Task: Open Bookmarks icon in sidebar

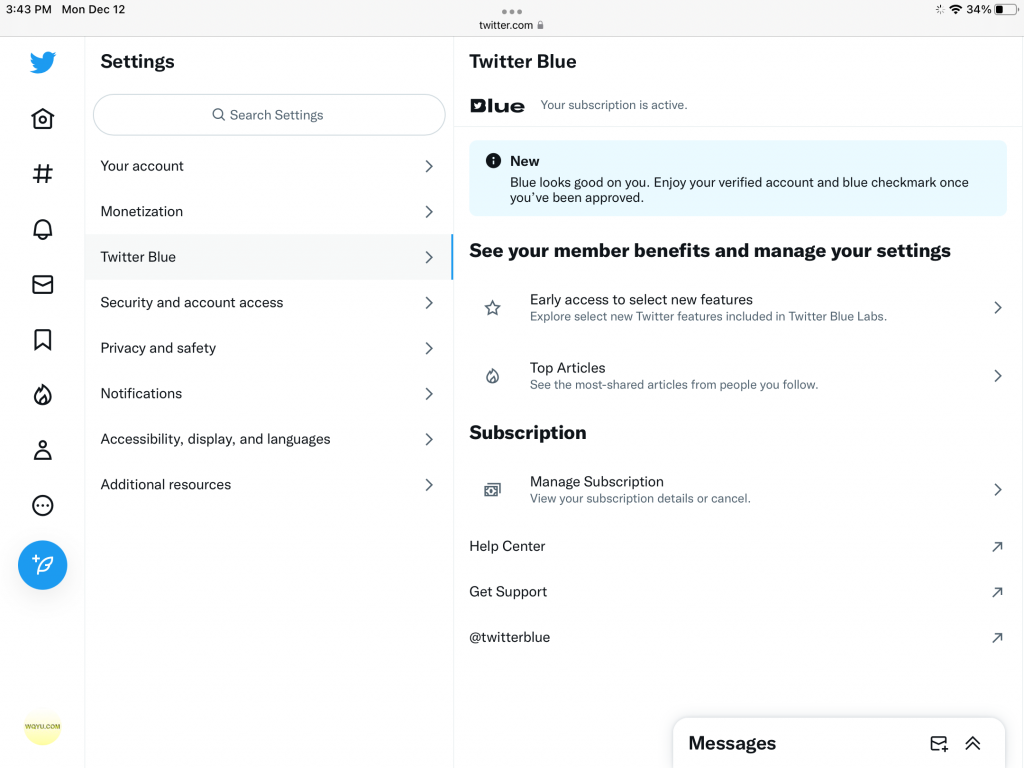Action: click(x=42, y=340)
